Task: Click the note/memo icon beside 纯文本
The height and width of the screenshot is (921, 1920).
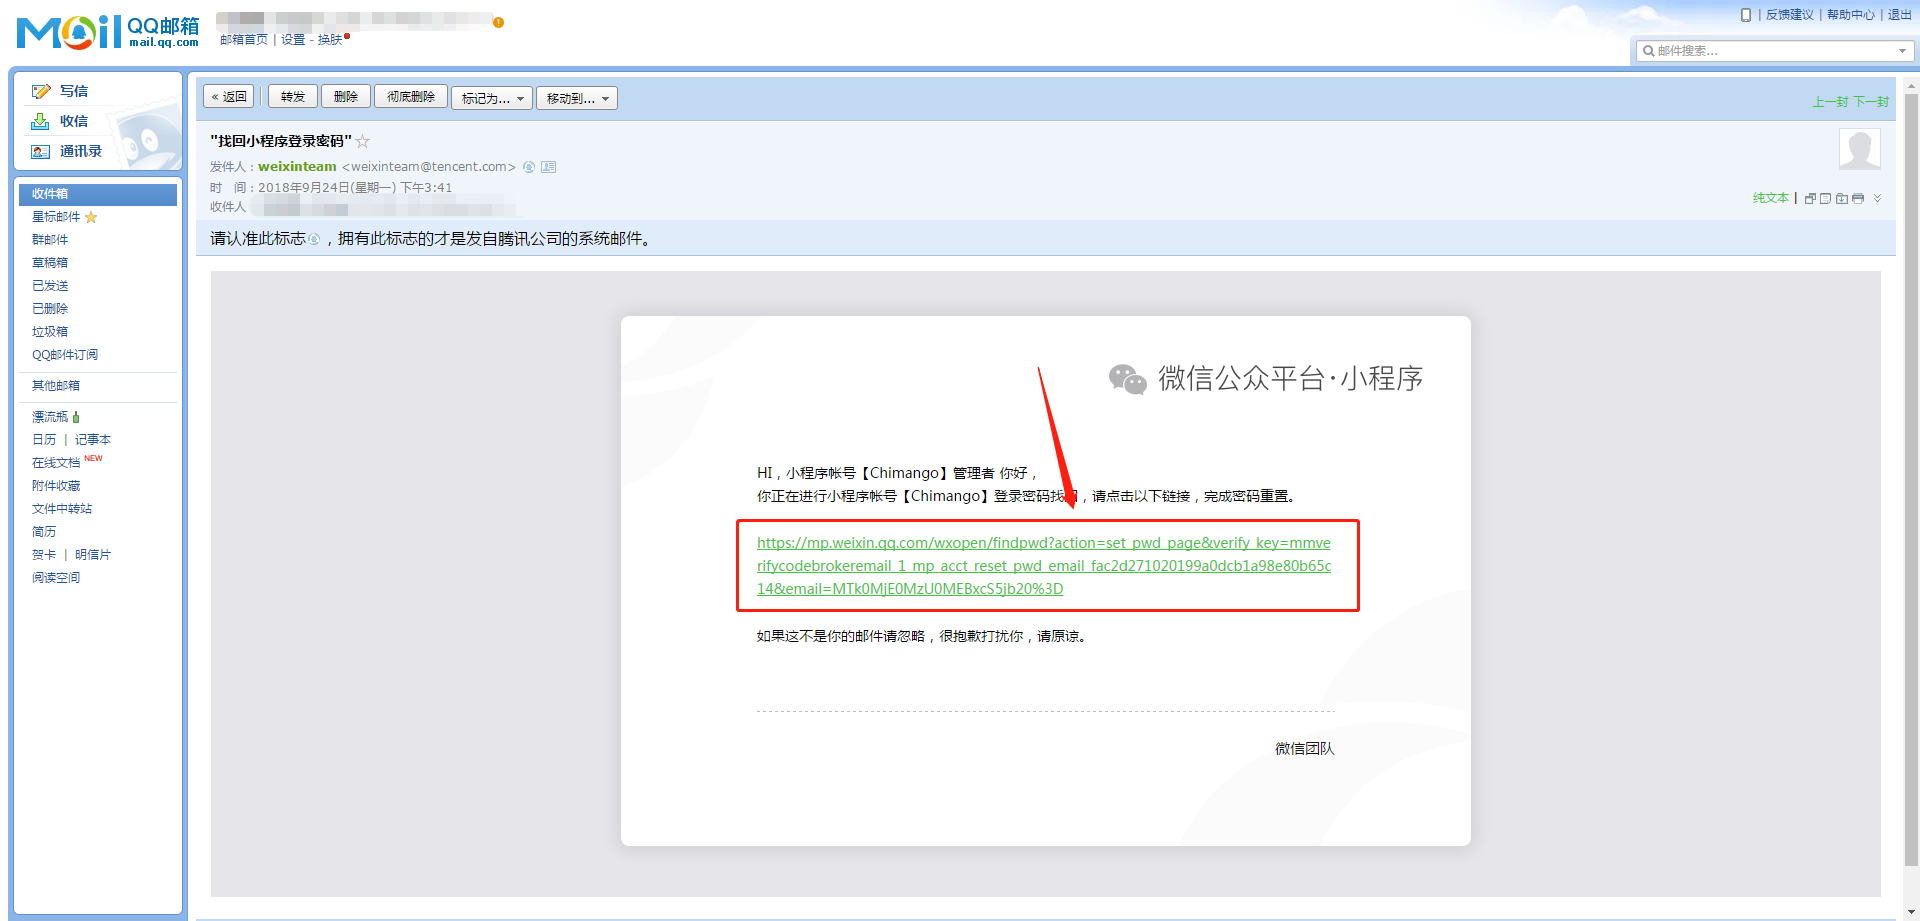Action: 1826,198
